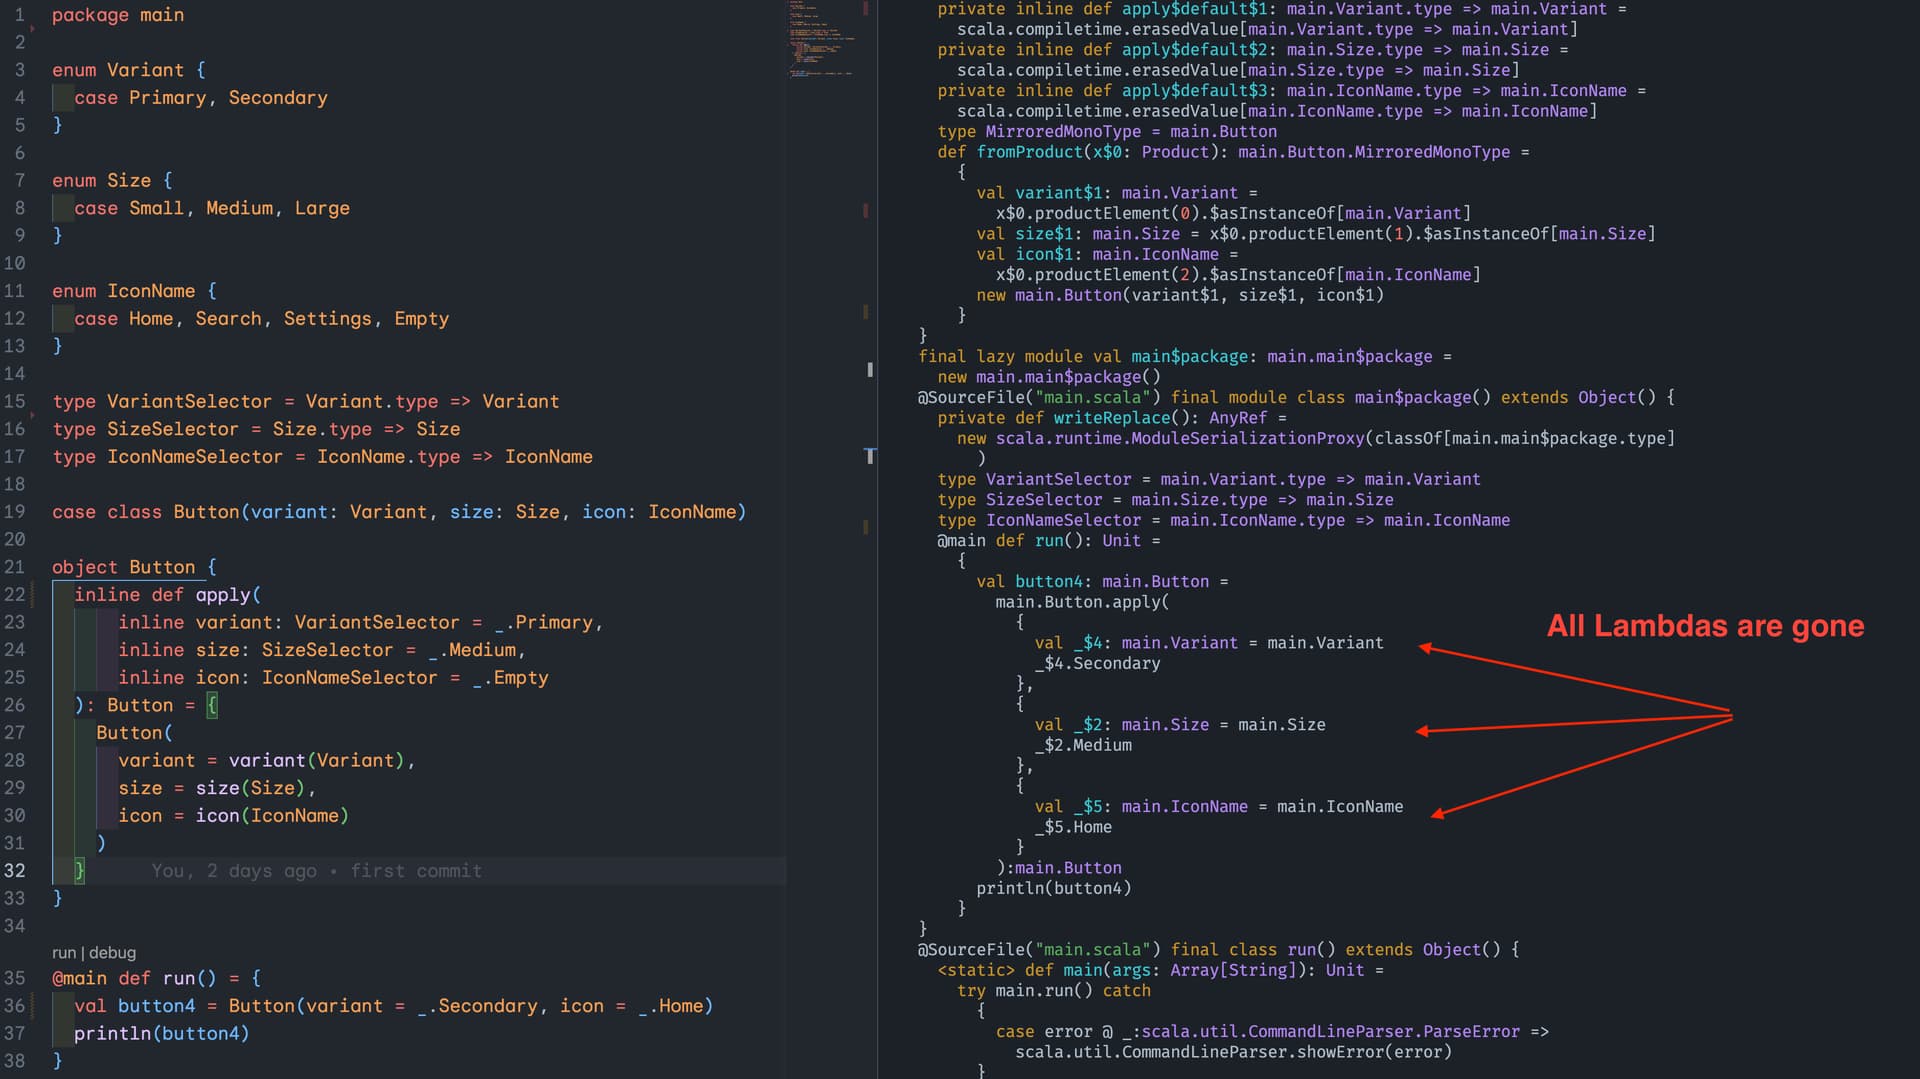The height and width of the screenshot is (1079, 1920).
Task: Click line number 35 in the gutter
Action: click(15, 978)
